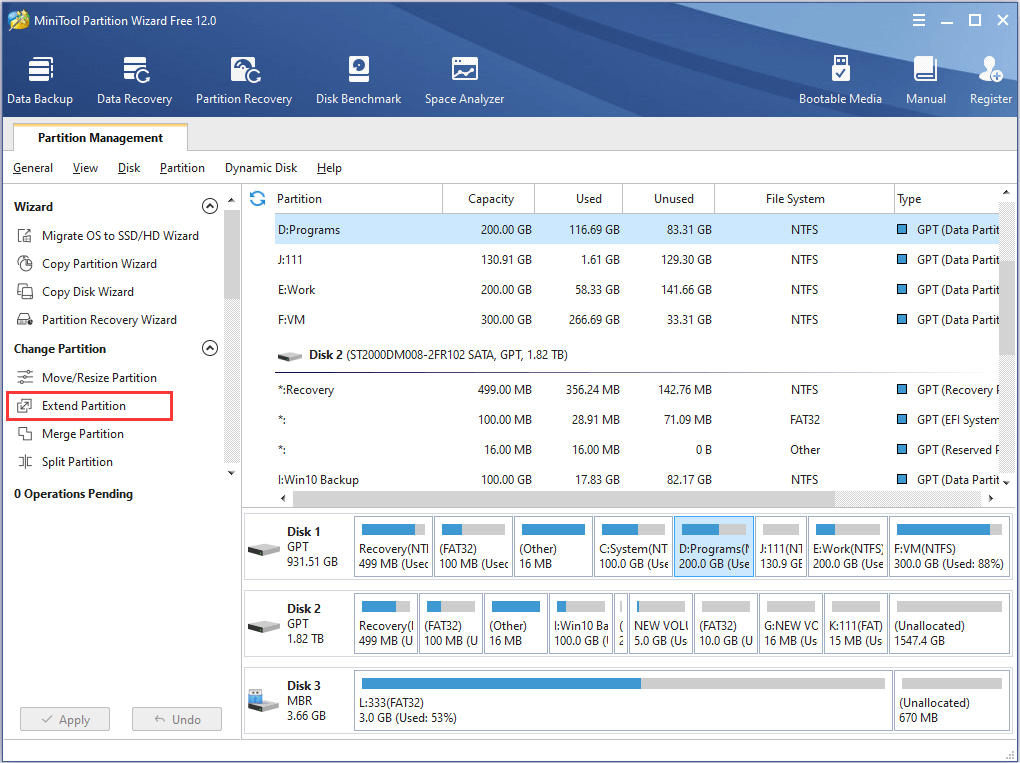Select the *:Recovery row on Disk 2
Viewport: 1020px width, 763px height.
click(637, 390)
